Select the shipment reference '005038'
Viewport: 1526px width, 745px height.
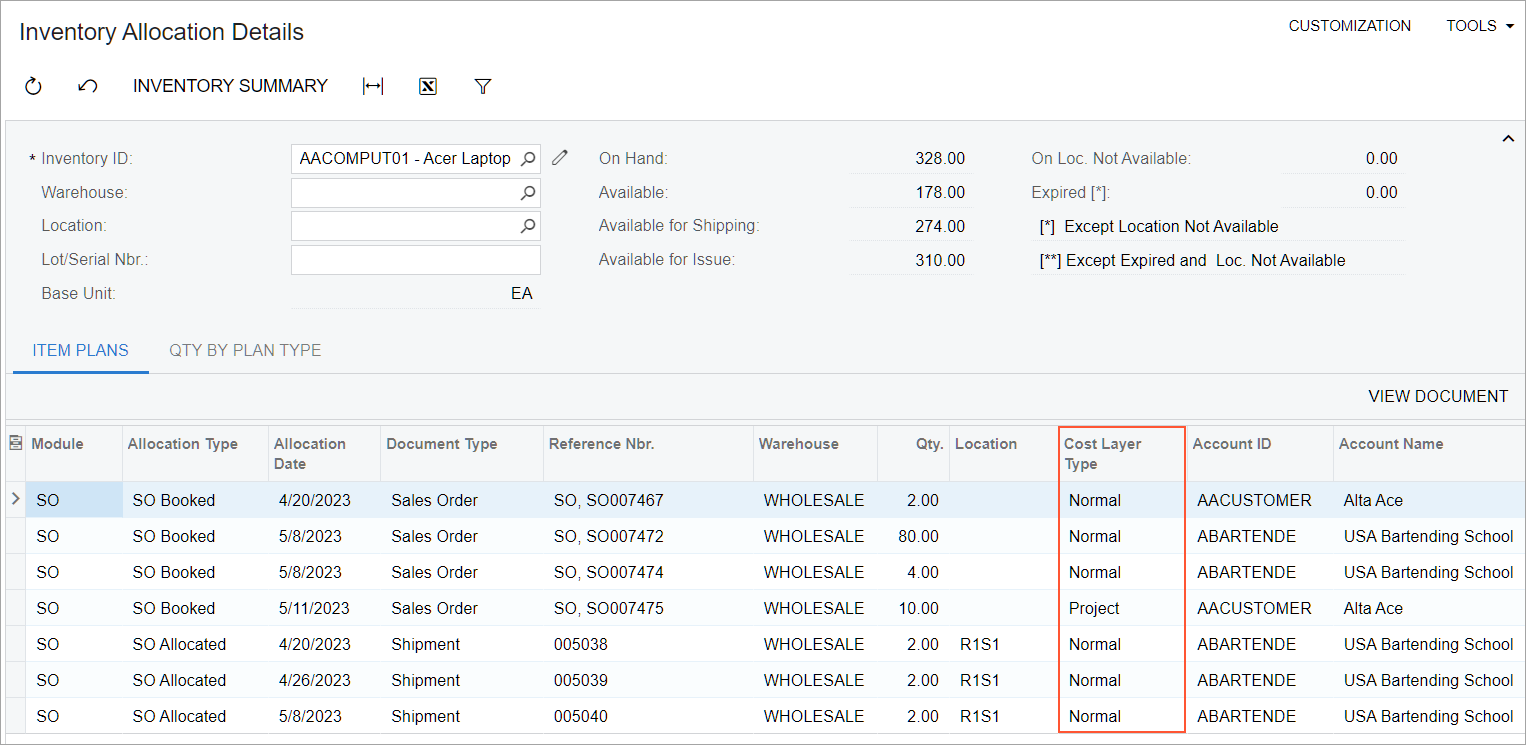[648, 644]
